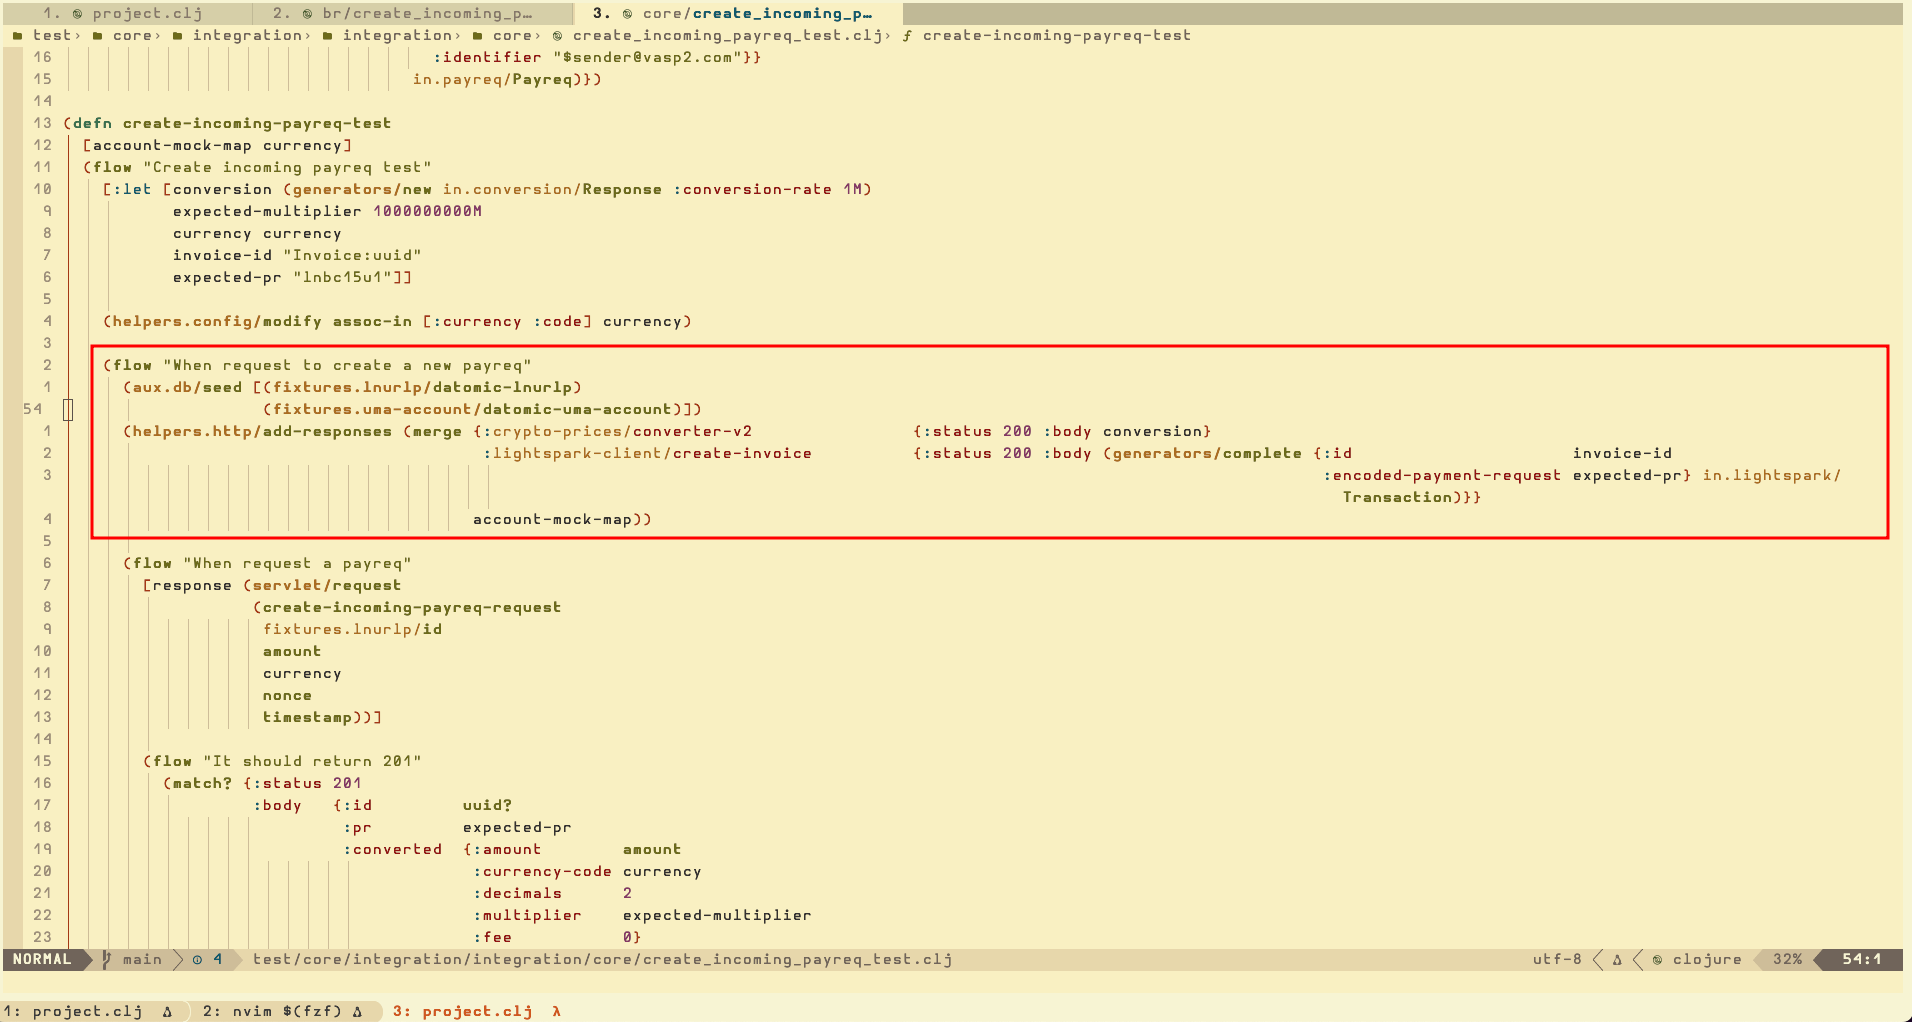The height and width of the screenshot is (1022, 1912).
Task: Click the OS logo icon in the statusline
Action: 1617,960
